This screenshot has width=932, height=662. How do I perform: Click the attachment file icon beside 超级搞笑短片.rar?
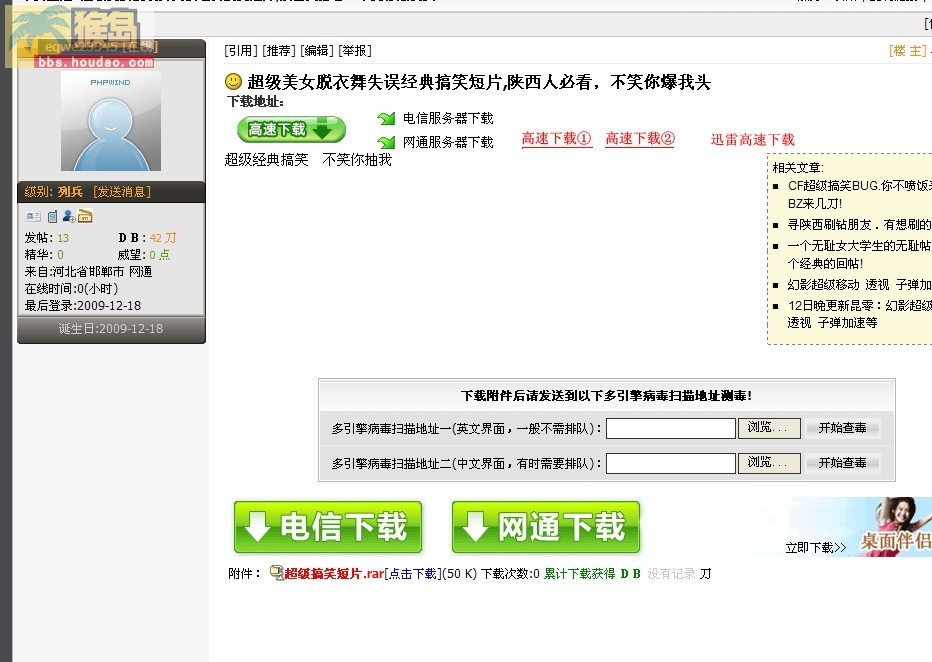pos(276,572)
